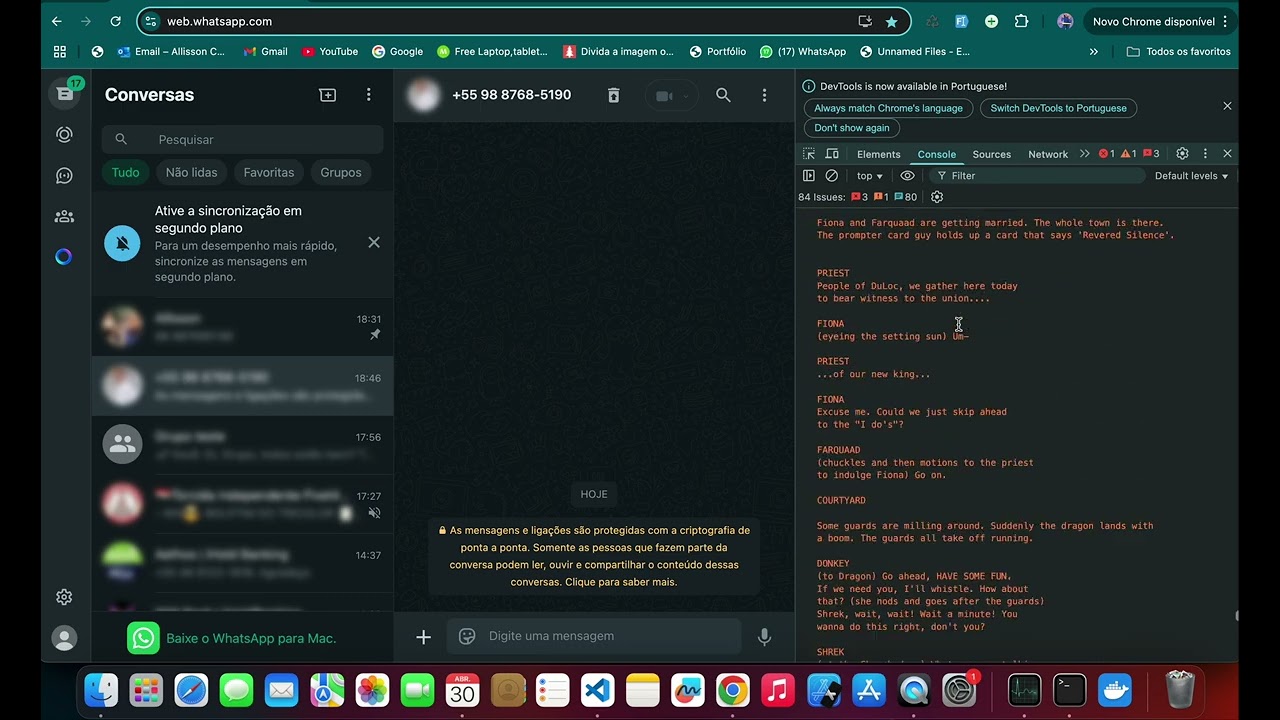1280x720 pixels.
Task: Click the red error count badge in DevTools
Action: click(x=1106, y=154)
